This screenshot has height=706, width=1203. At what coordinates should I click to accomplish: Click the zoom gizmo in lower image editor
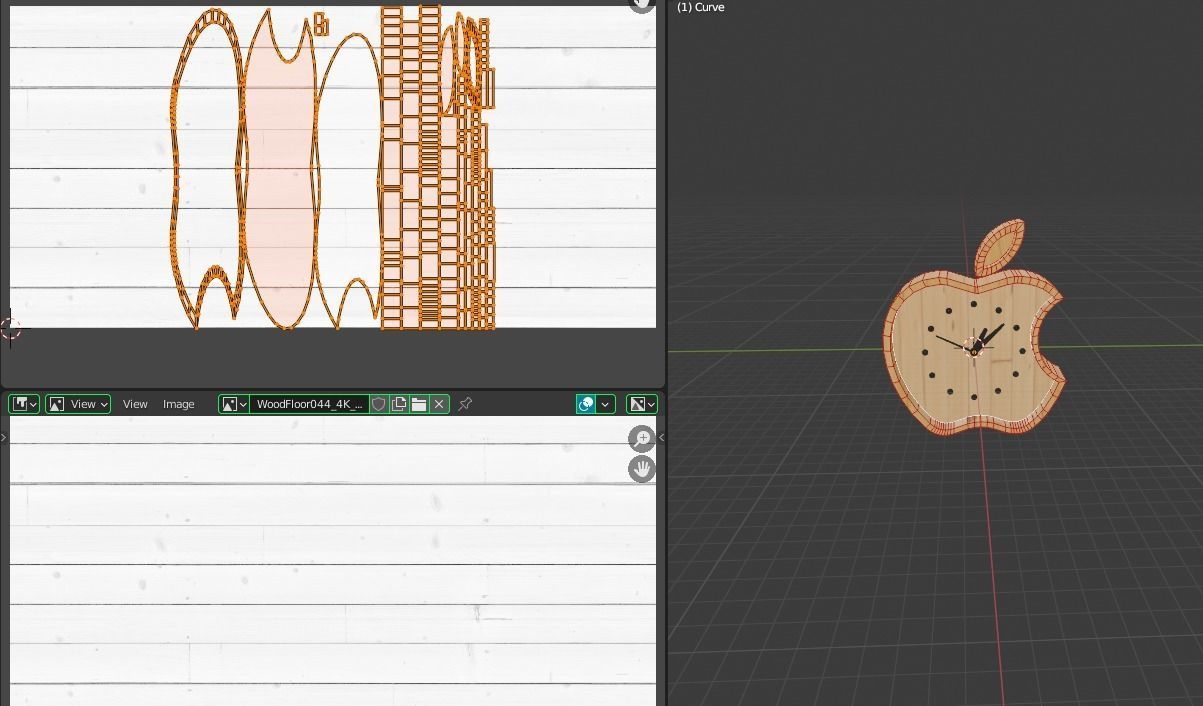pos(642,438)
